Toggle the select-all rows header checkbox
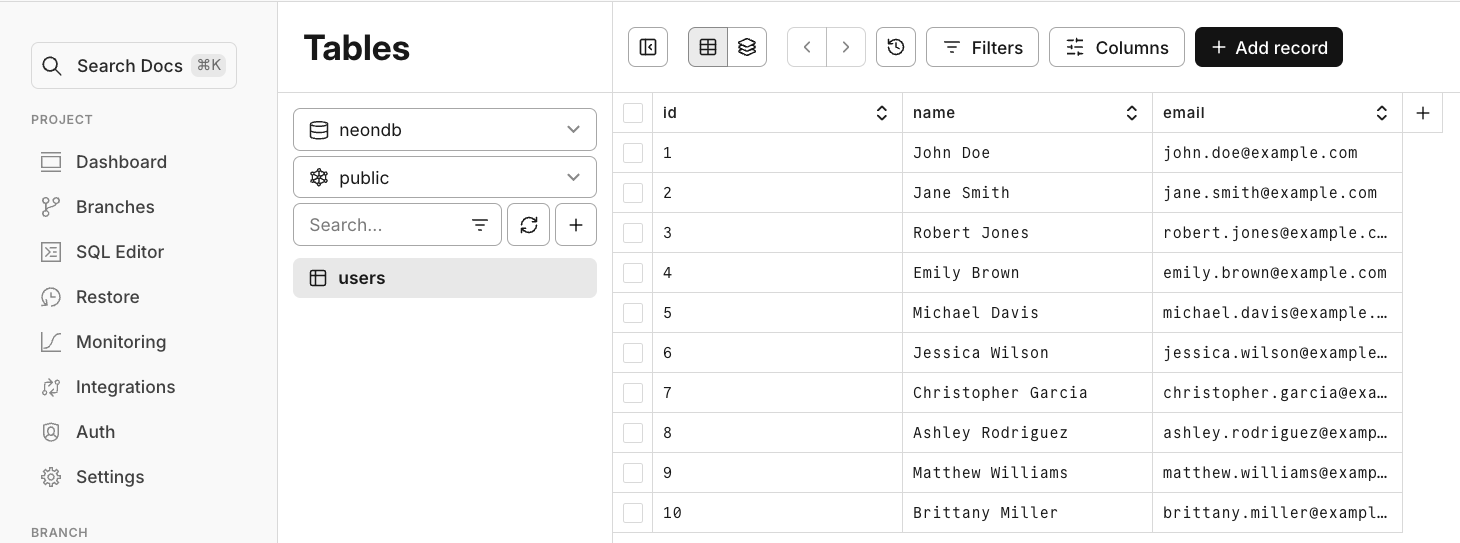Screen dimensions: 1460x543 pyautogui.click(x=633, y=113)
